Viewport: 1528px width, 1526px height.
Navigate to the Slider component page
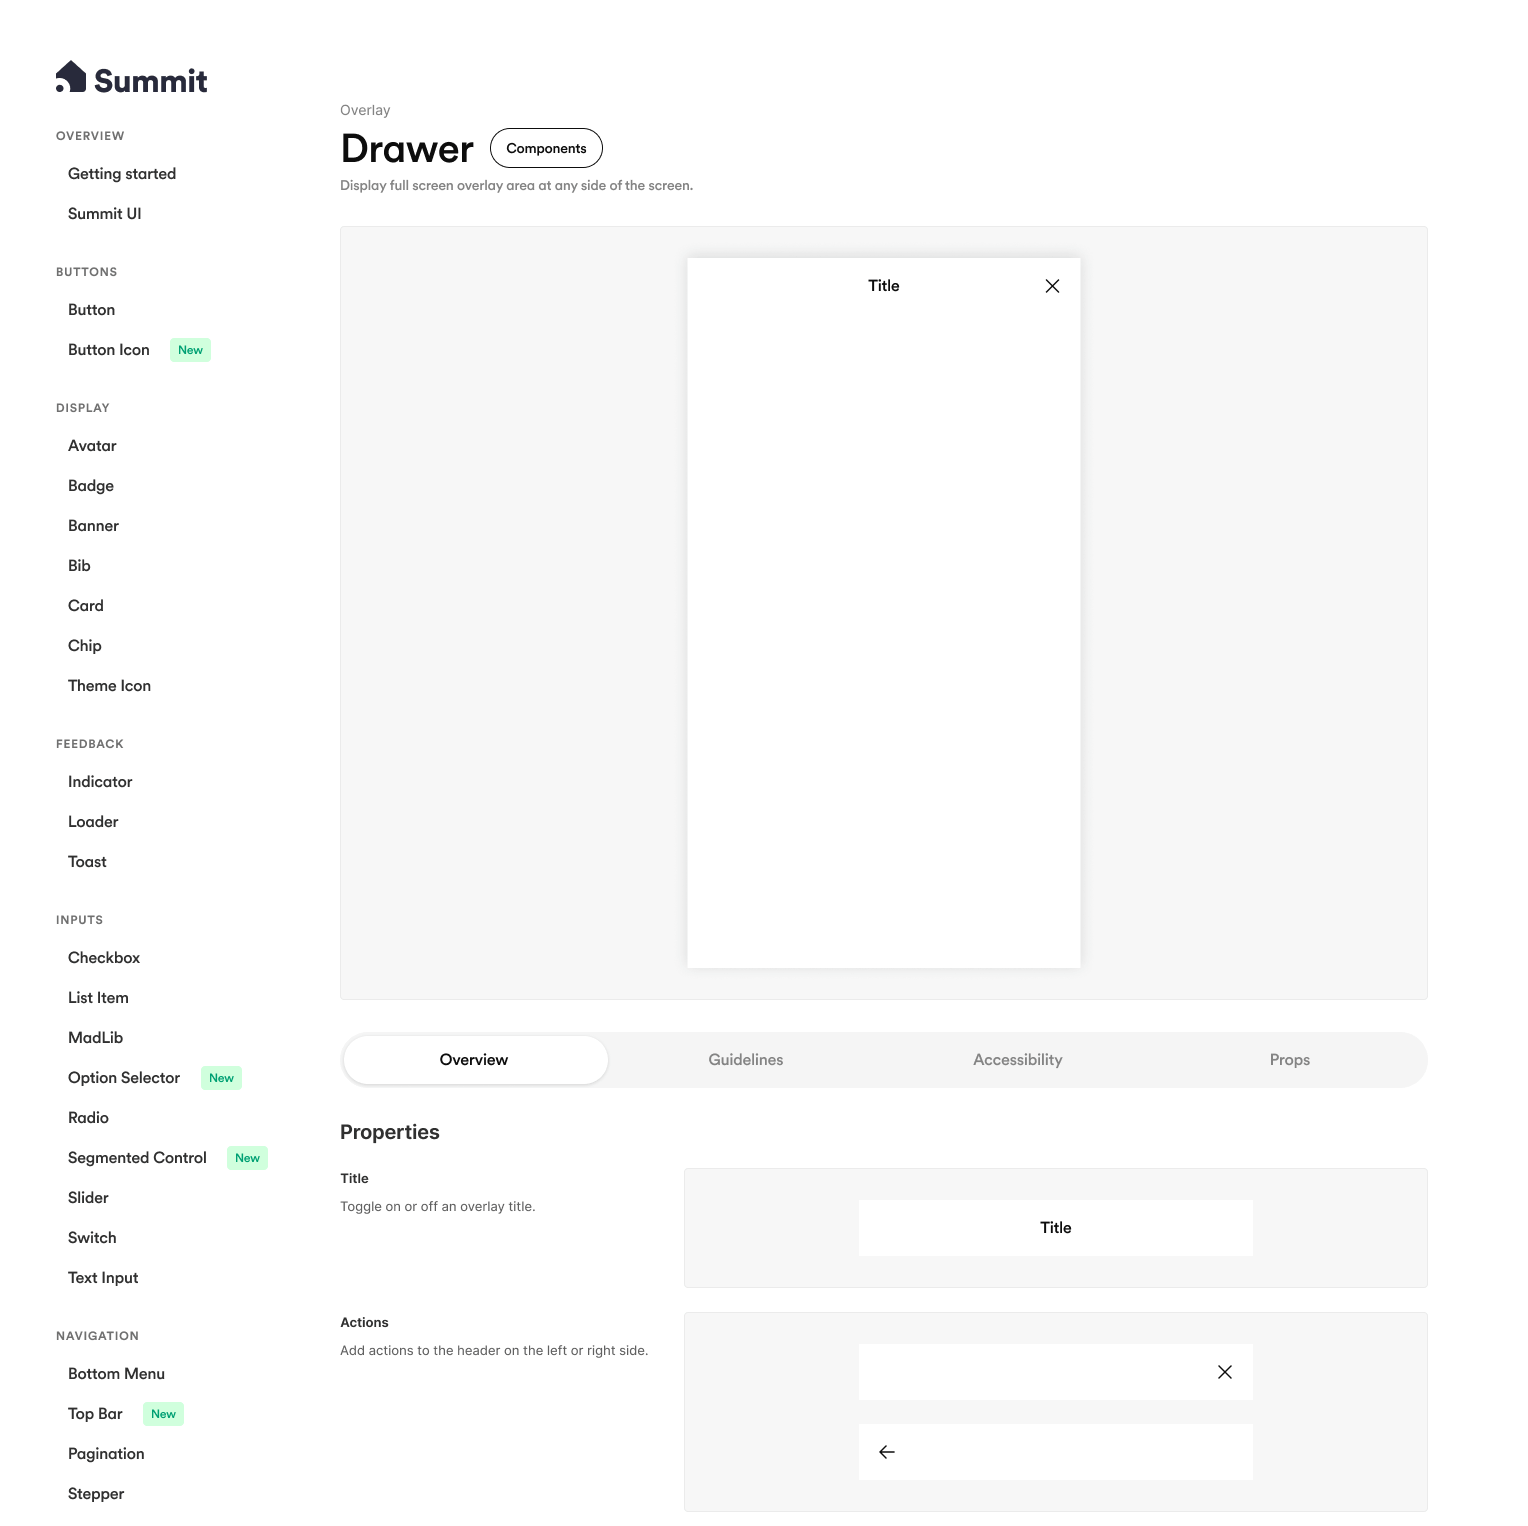pyautogui.click(x=88, y=1198)
